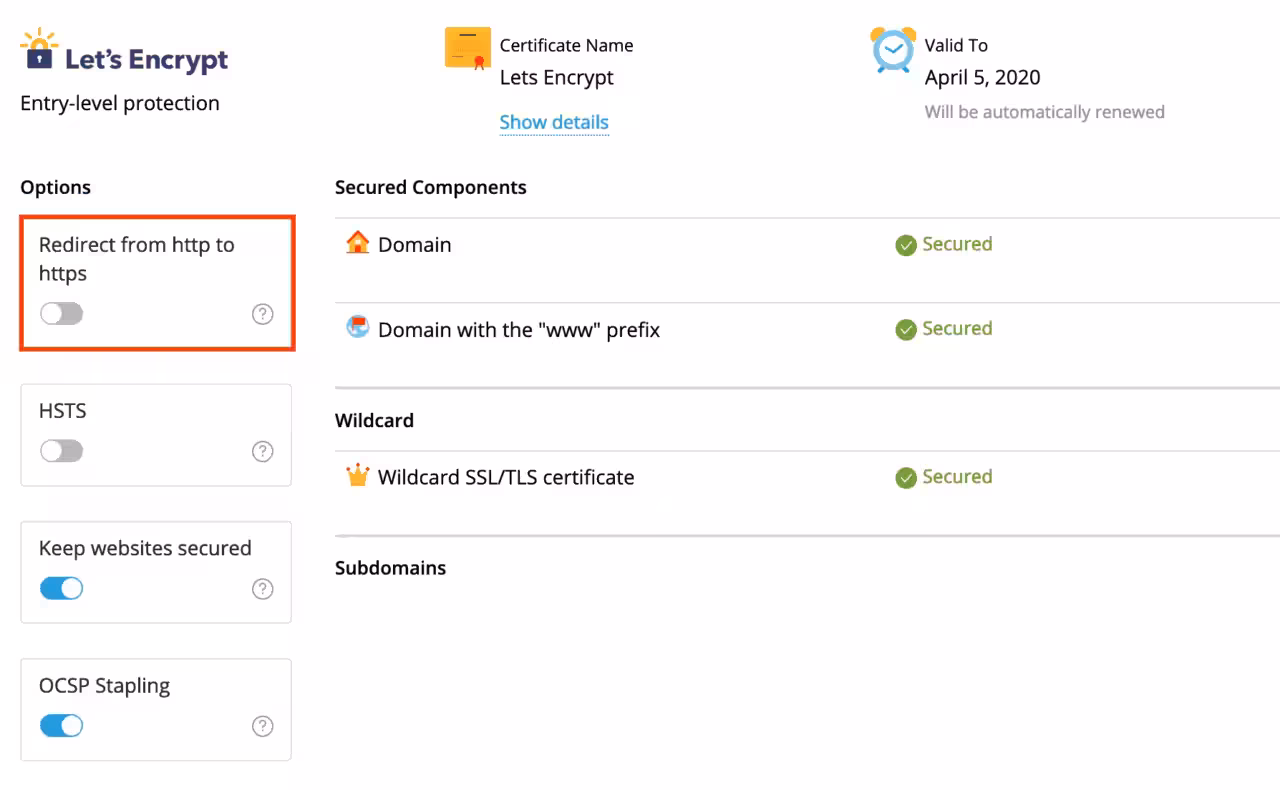
Task: Click the orange certificate icon
Action: coord(468,49)
